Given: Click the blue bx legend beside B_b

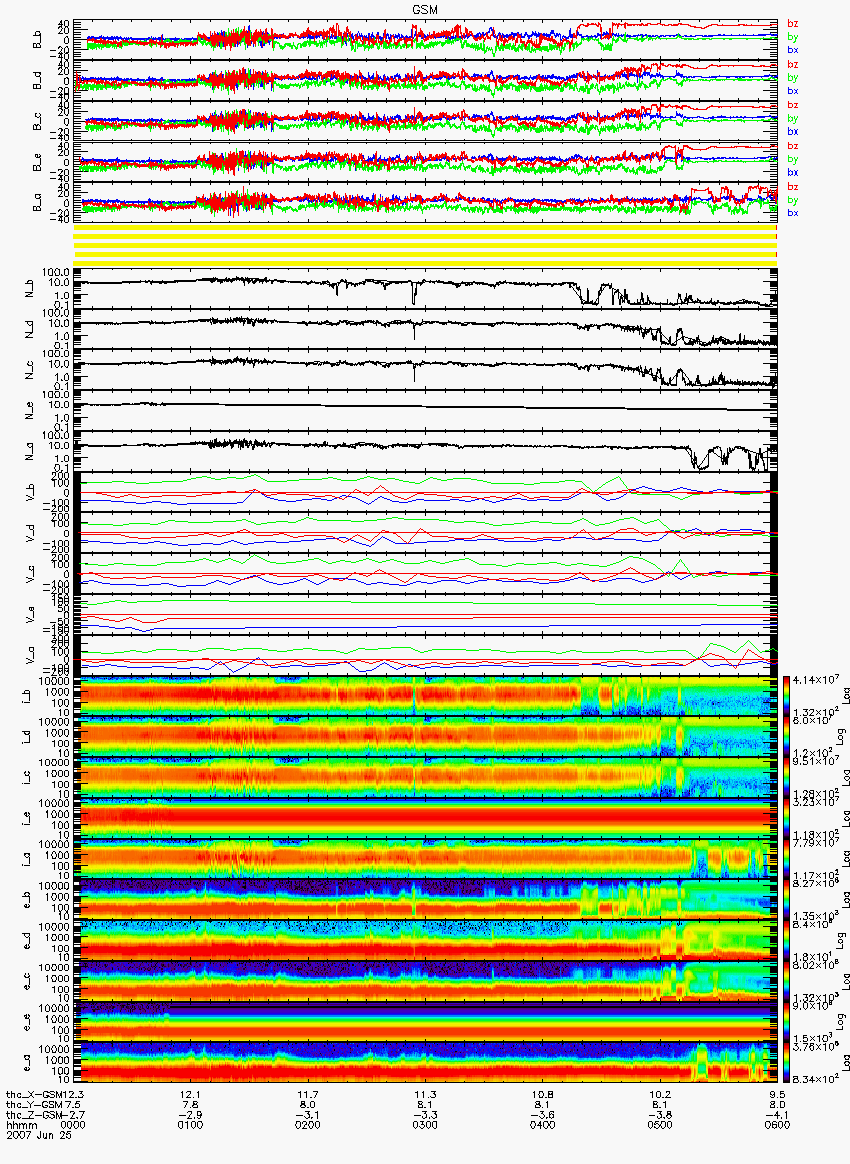Looking at the screenshot, I should pos(792,50).
